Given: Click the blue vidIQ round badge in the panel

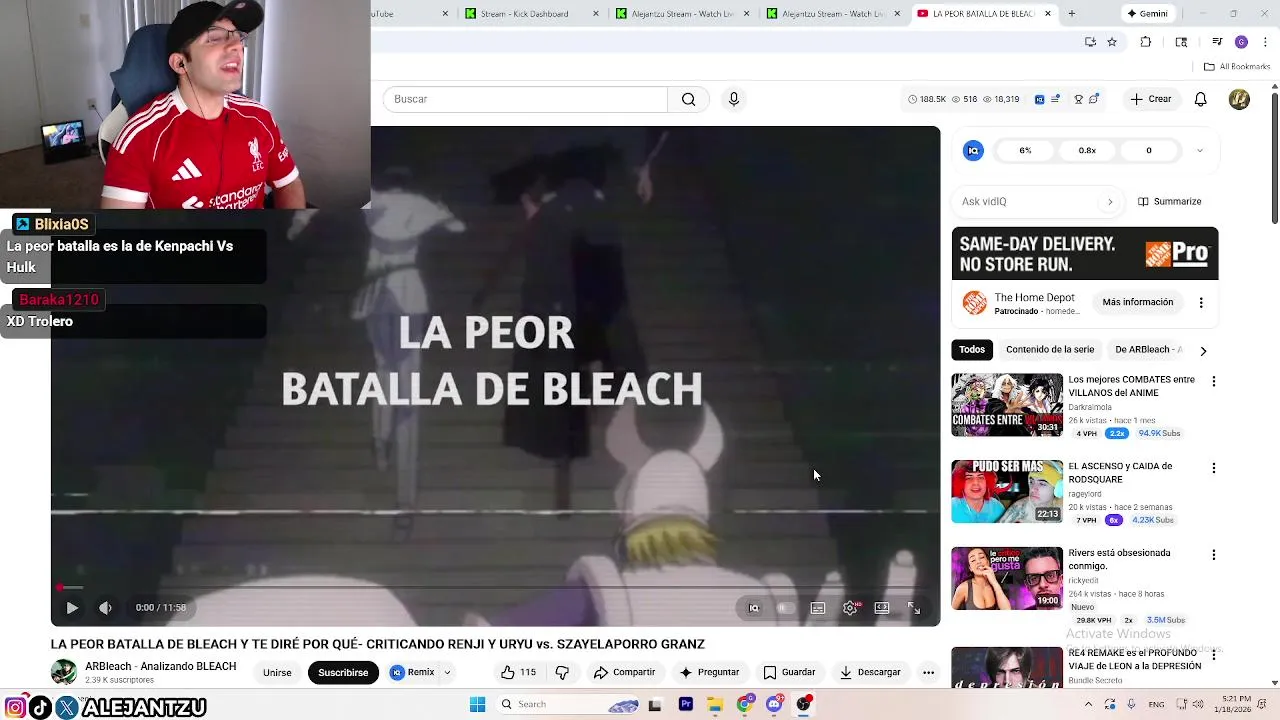Looking at the screenshot, I should (973, 150).
